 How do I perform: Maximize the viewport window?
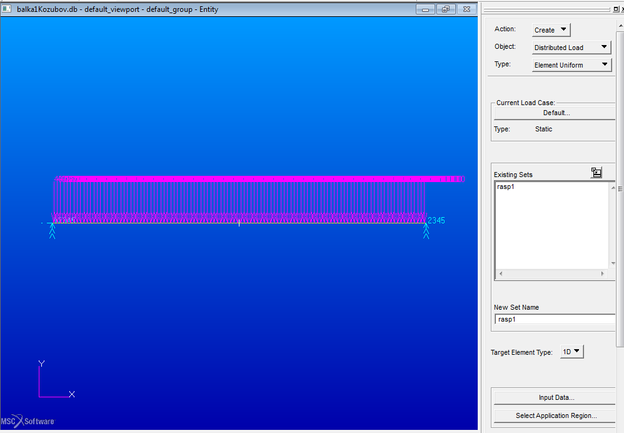click(444, 8)
